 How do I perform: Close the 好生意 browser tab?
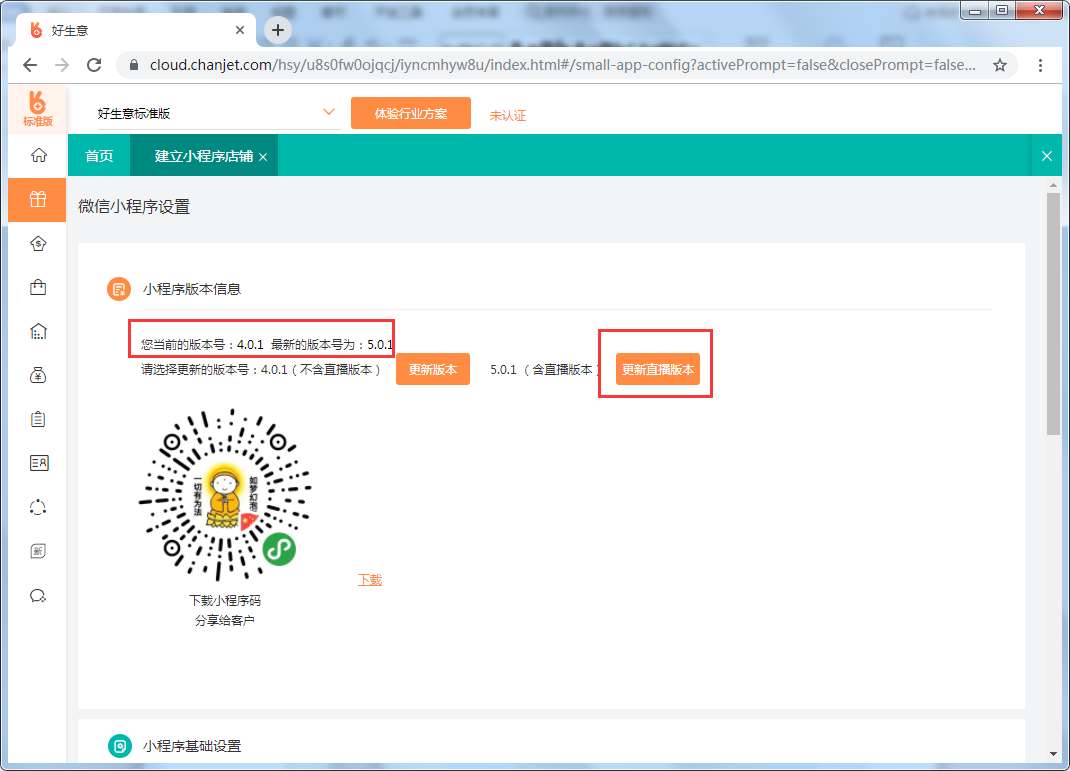coord(240,30)
